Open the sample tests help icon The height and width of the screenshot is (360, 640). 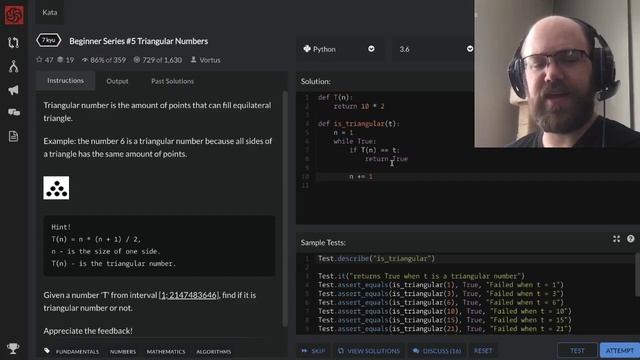coord(631,239)
